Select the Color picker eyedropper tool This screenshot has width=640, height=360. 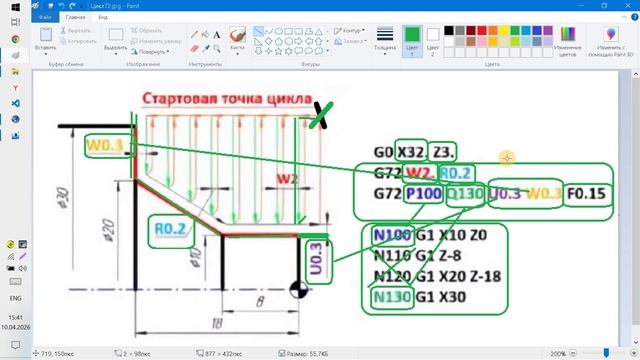[206, 49]
